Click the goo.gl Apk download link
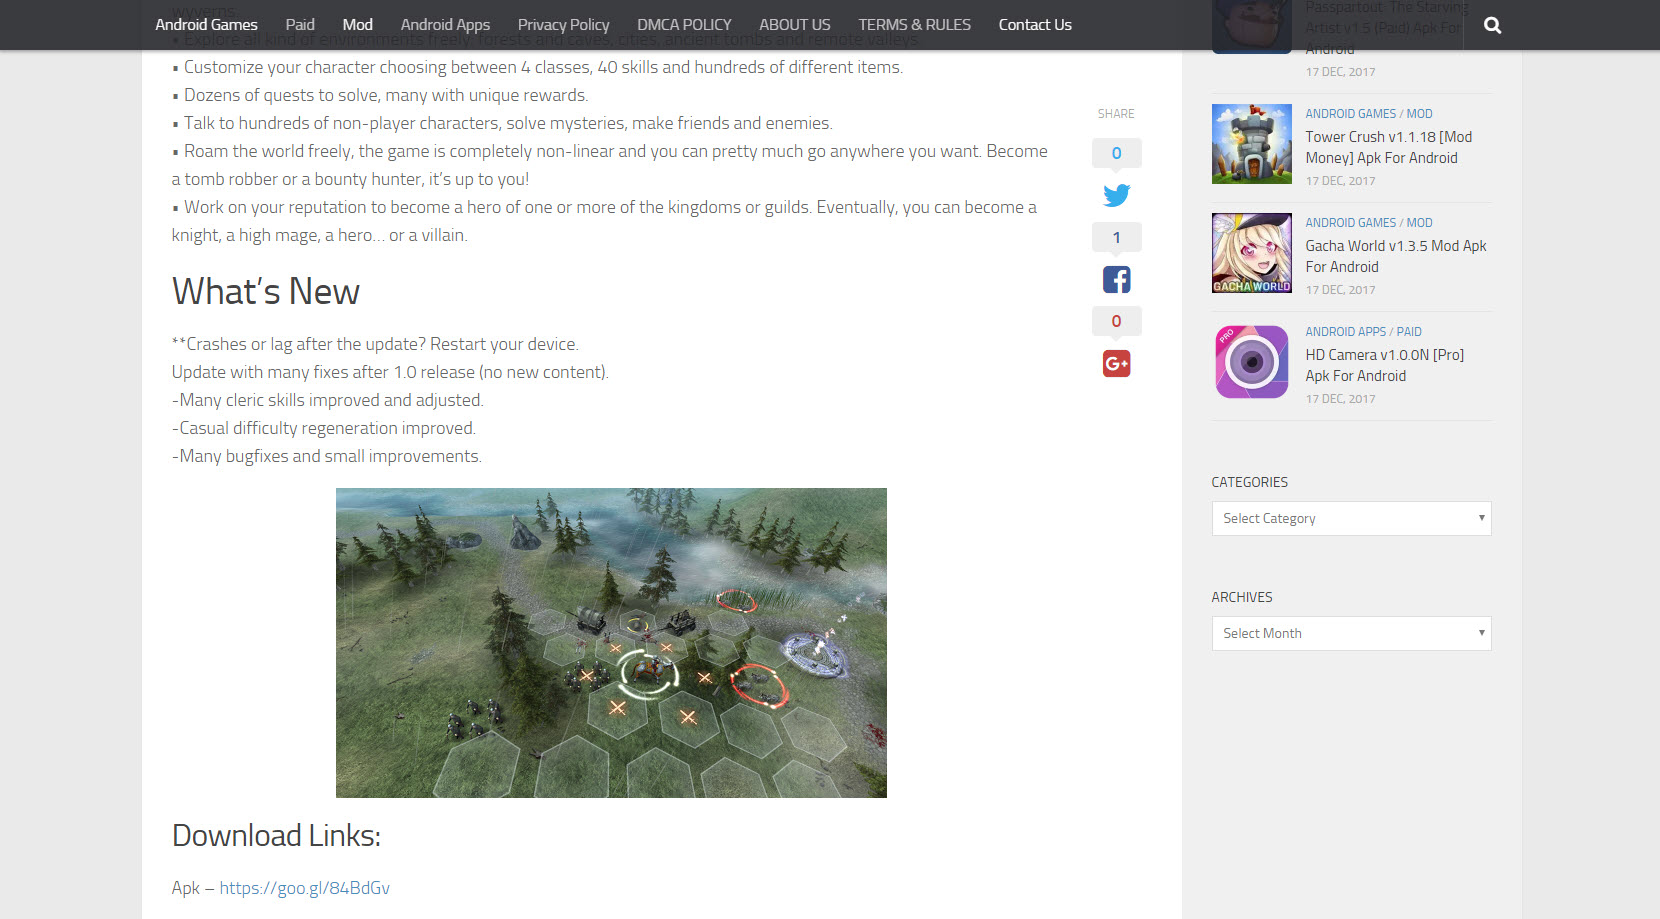The width and height of the screenshot is (1660, 919). (x=304, y=888)
